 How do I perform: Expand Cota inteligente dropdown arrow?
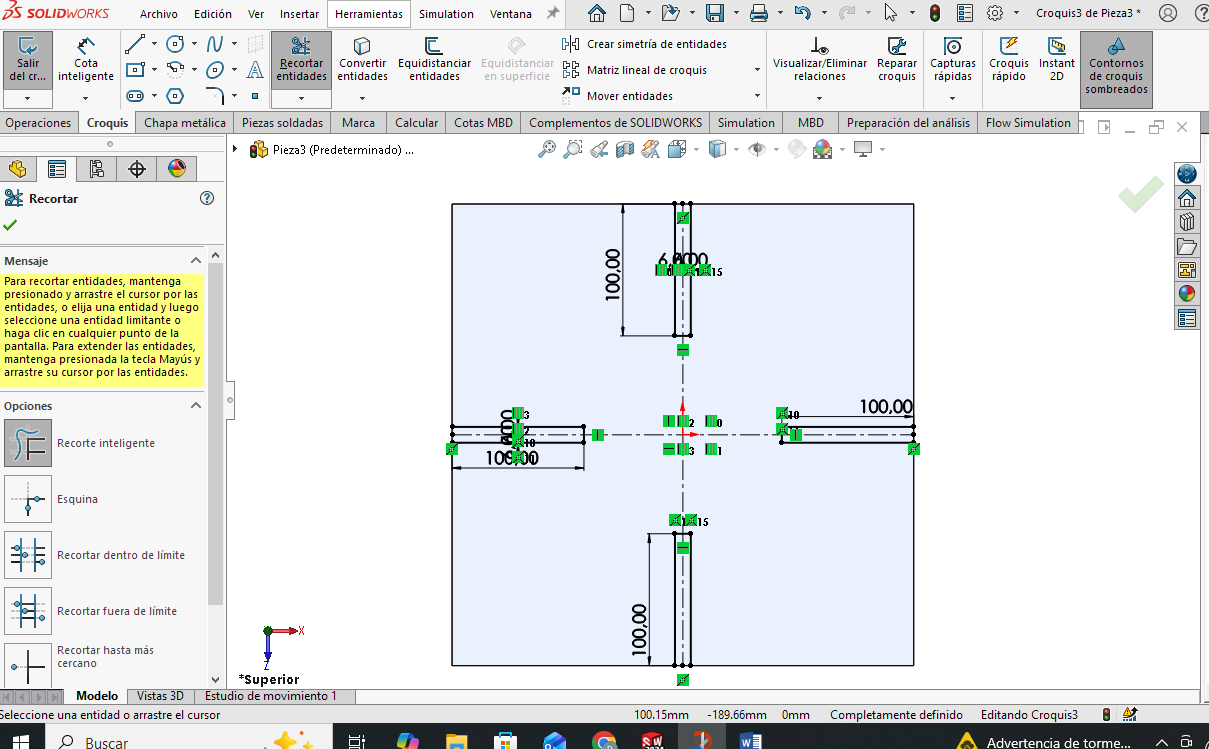(x=86, y=98)
